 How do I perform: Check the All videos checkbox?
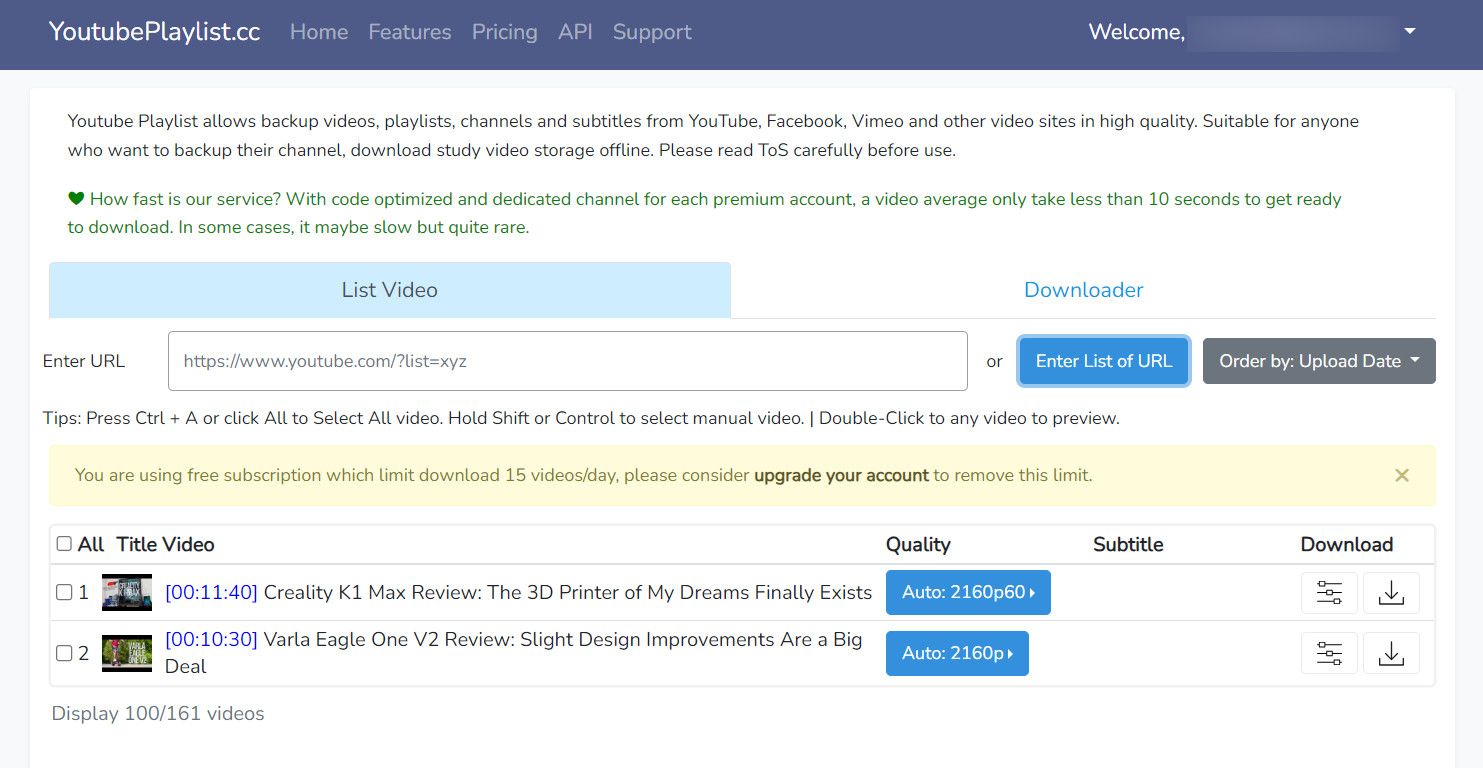(x=62, y=543)
